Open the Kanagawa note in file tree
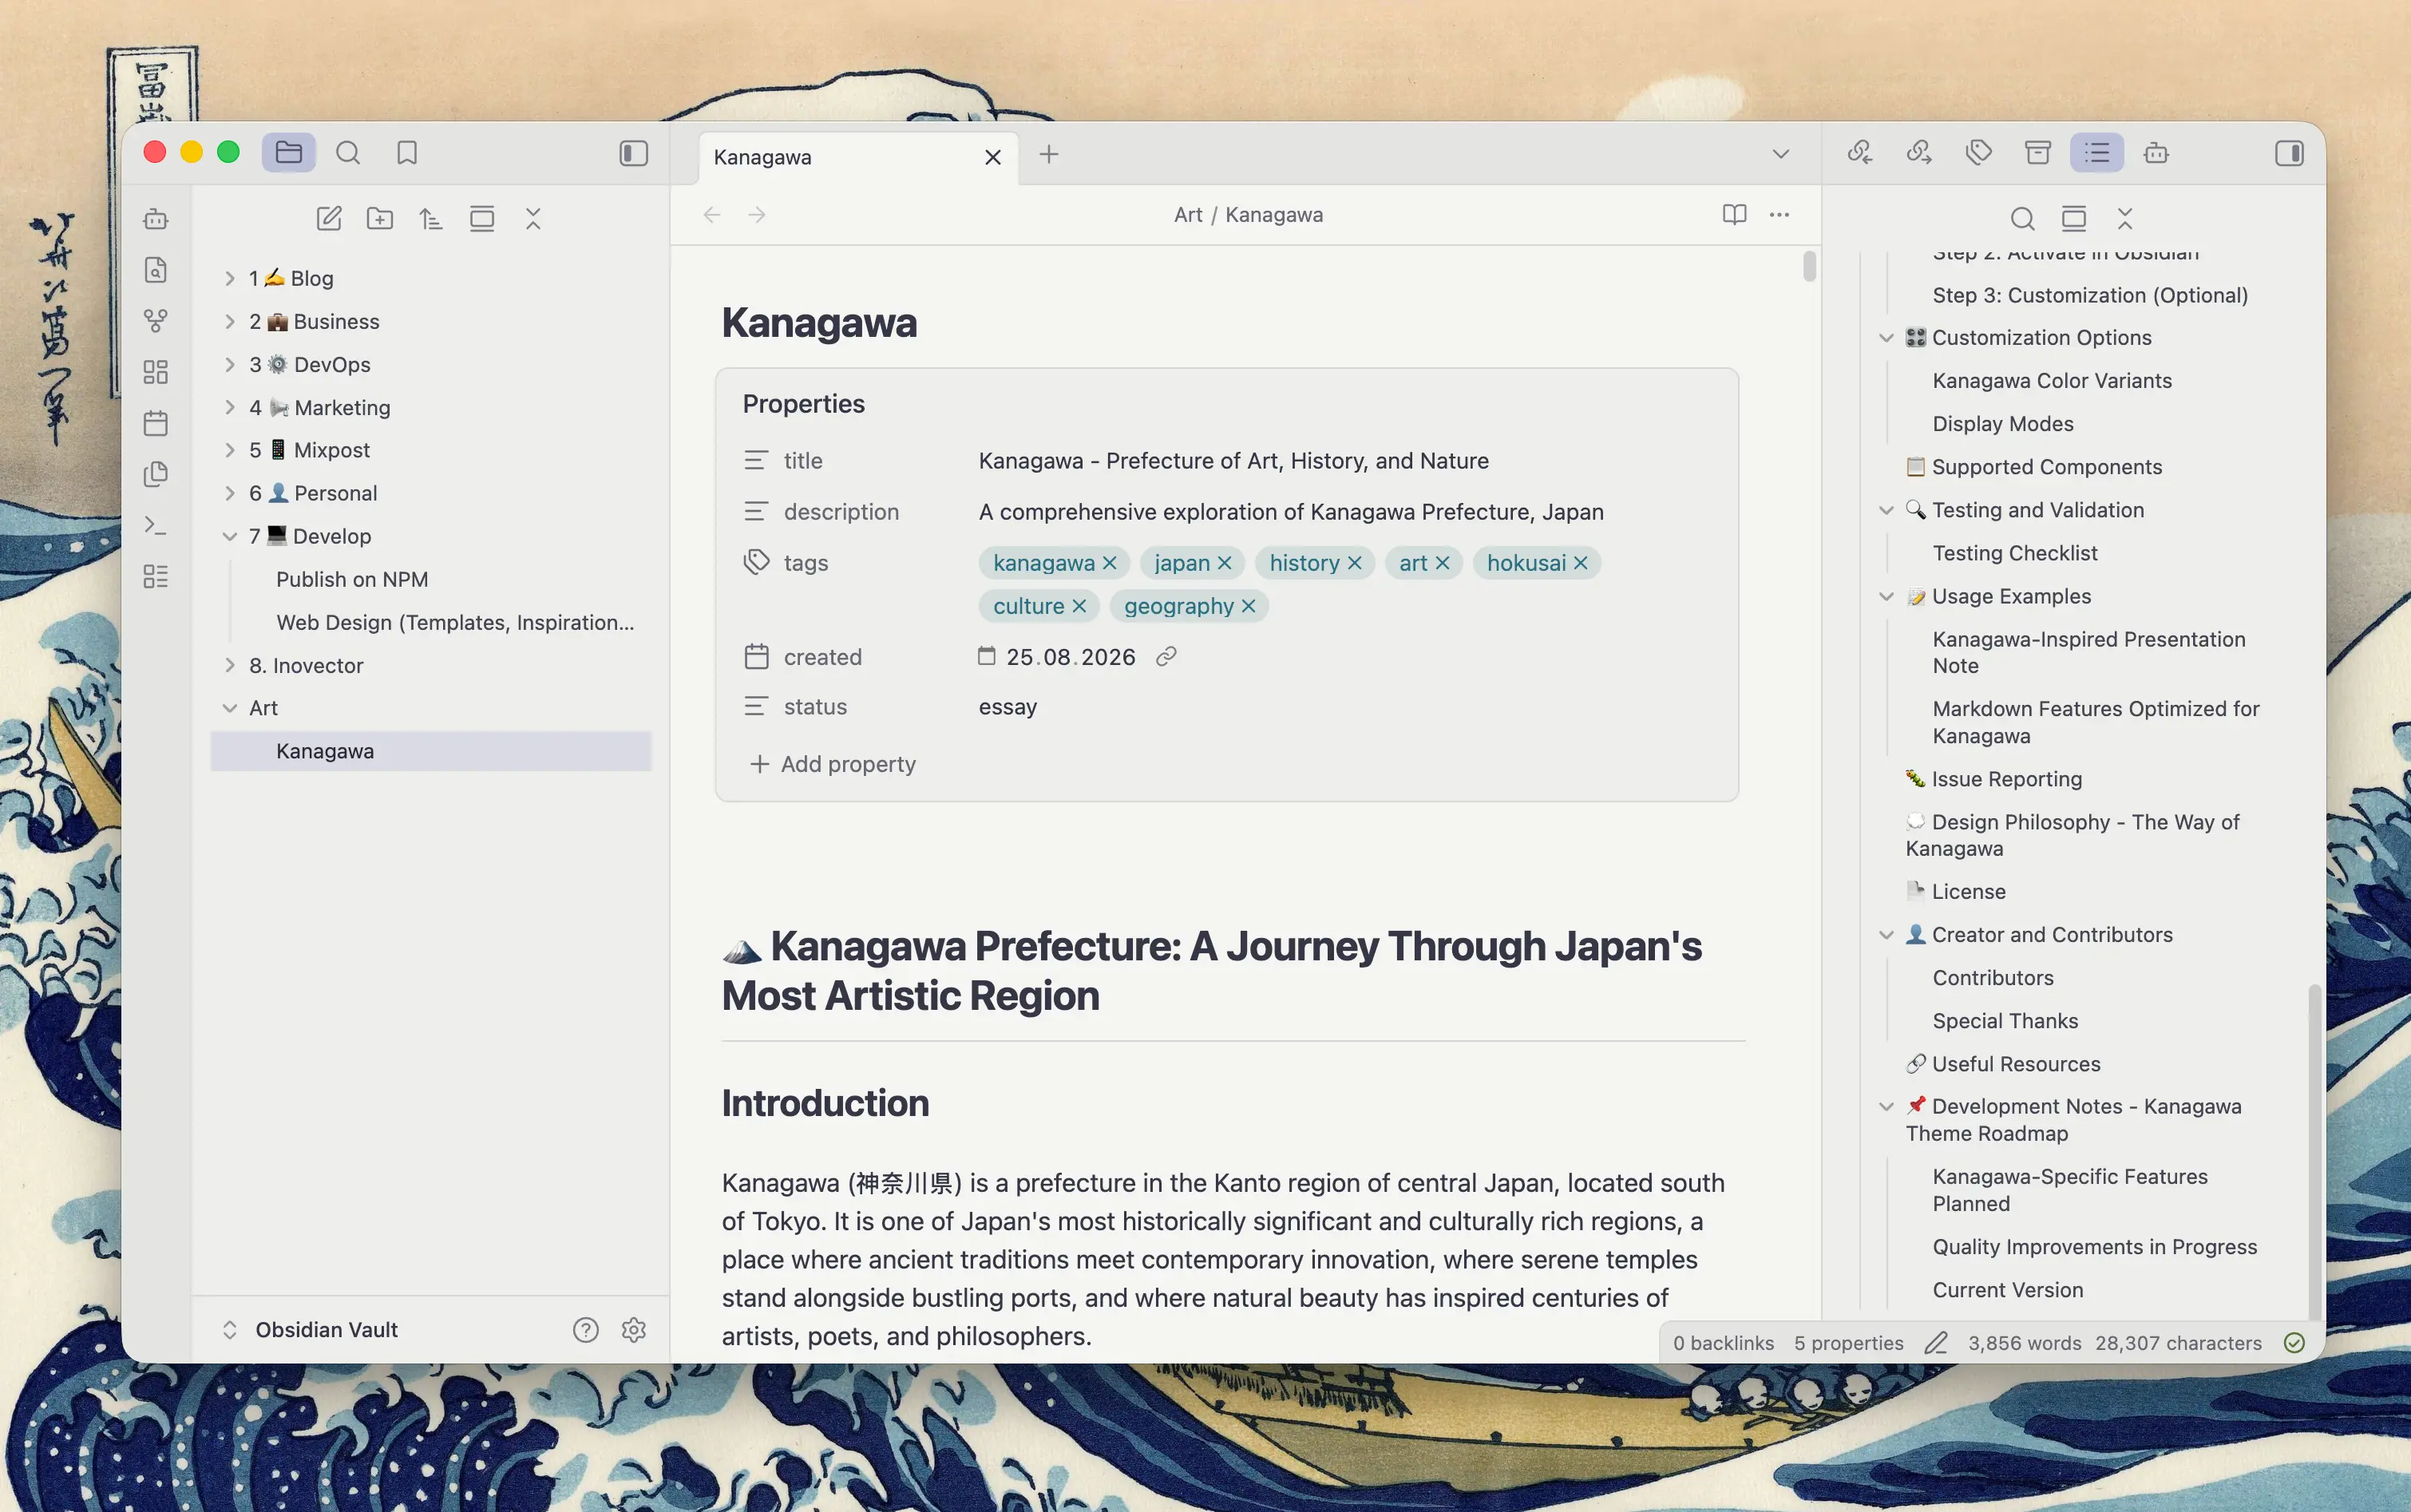This screenshot has width=2411, height=1512. click(431, 751)
